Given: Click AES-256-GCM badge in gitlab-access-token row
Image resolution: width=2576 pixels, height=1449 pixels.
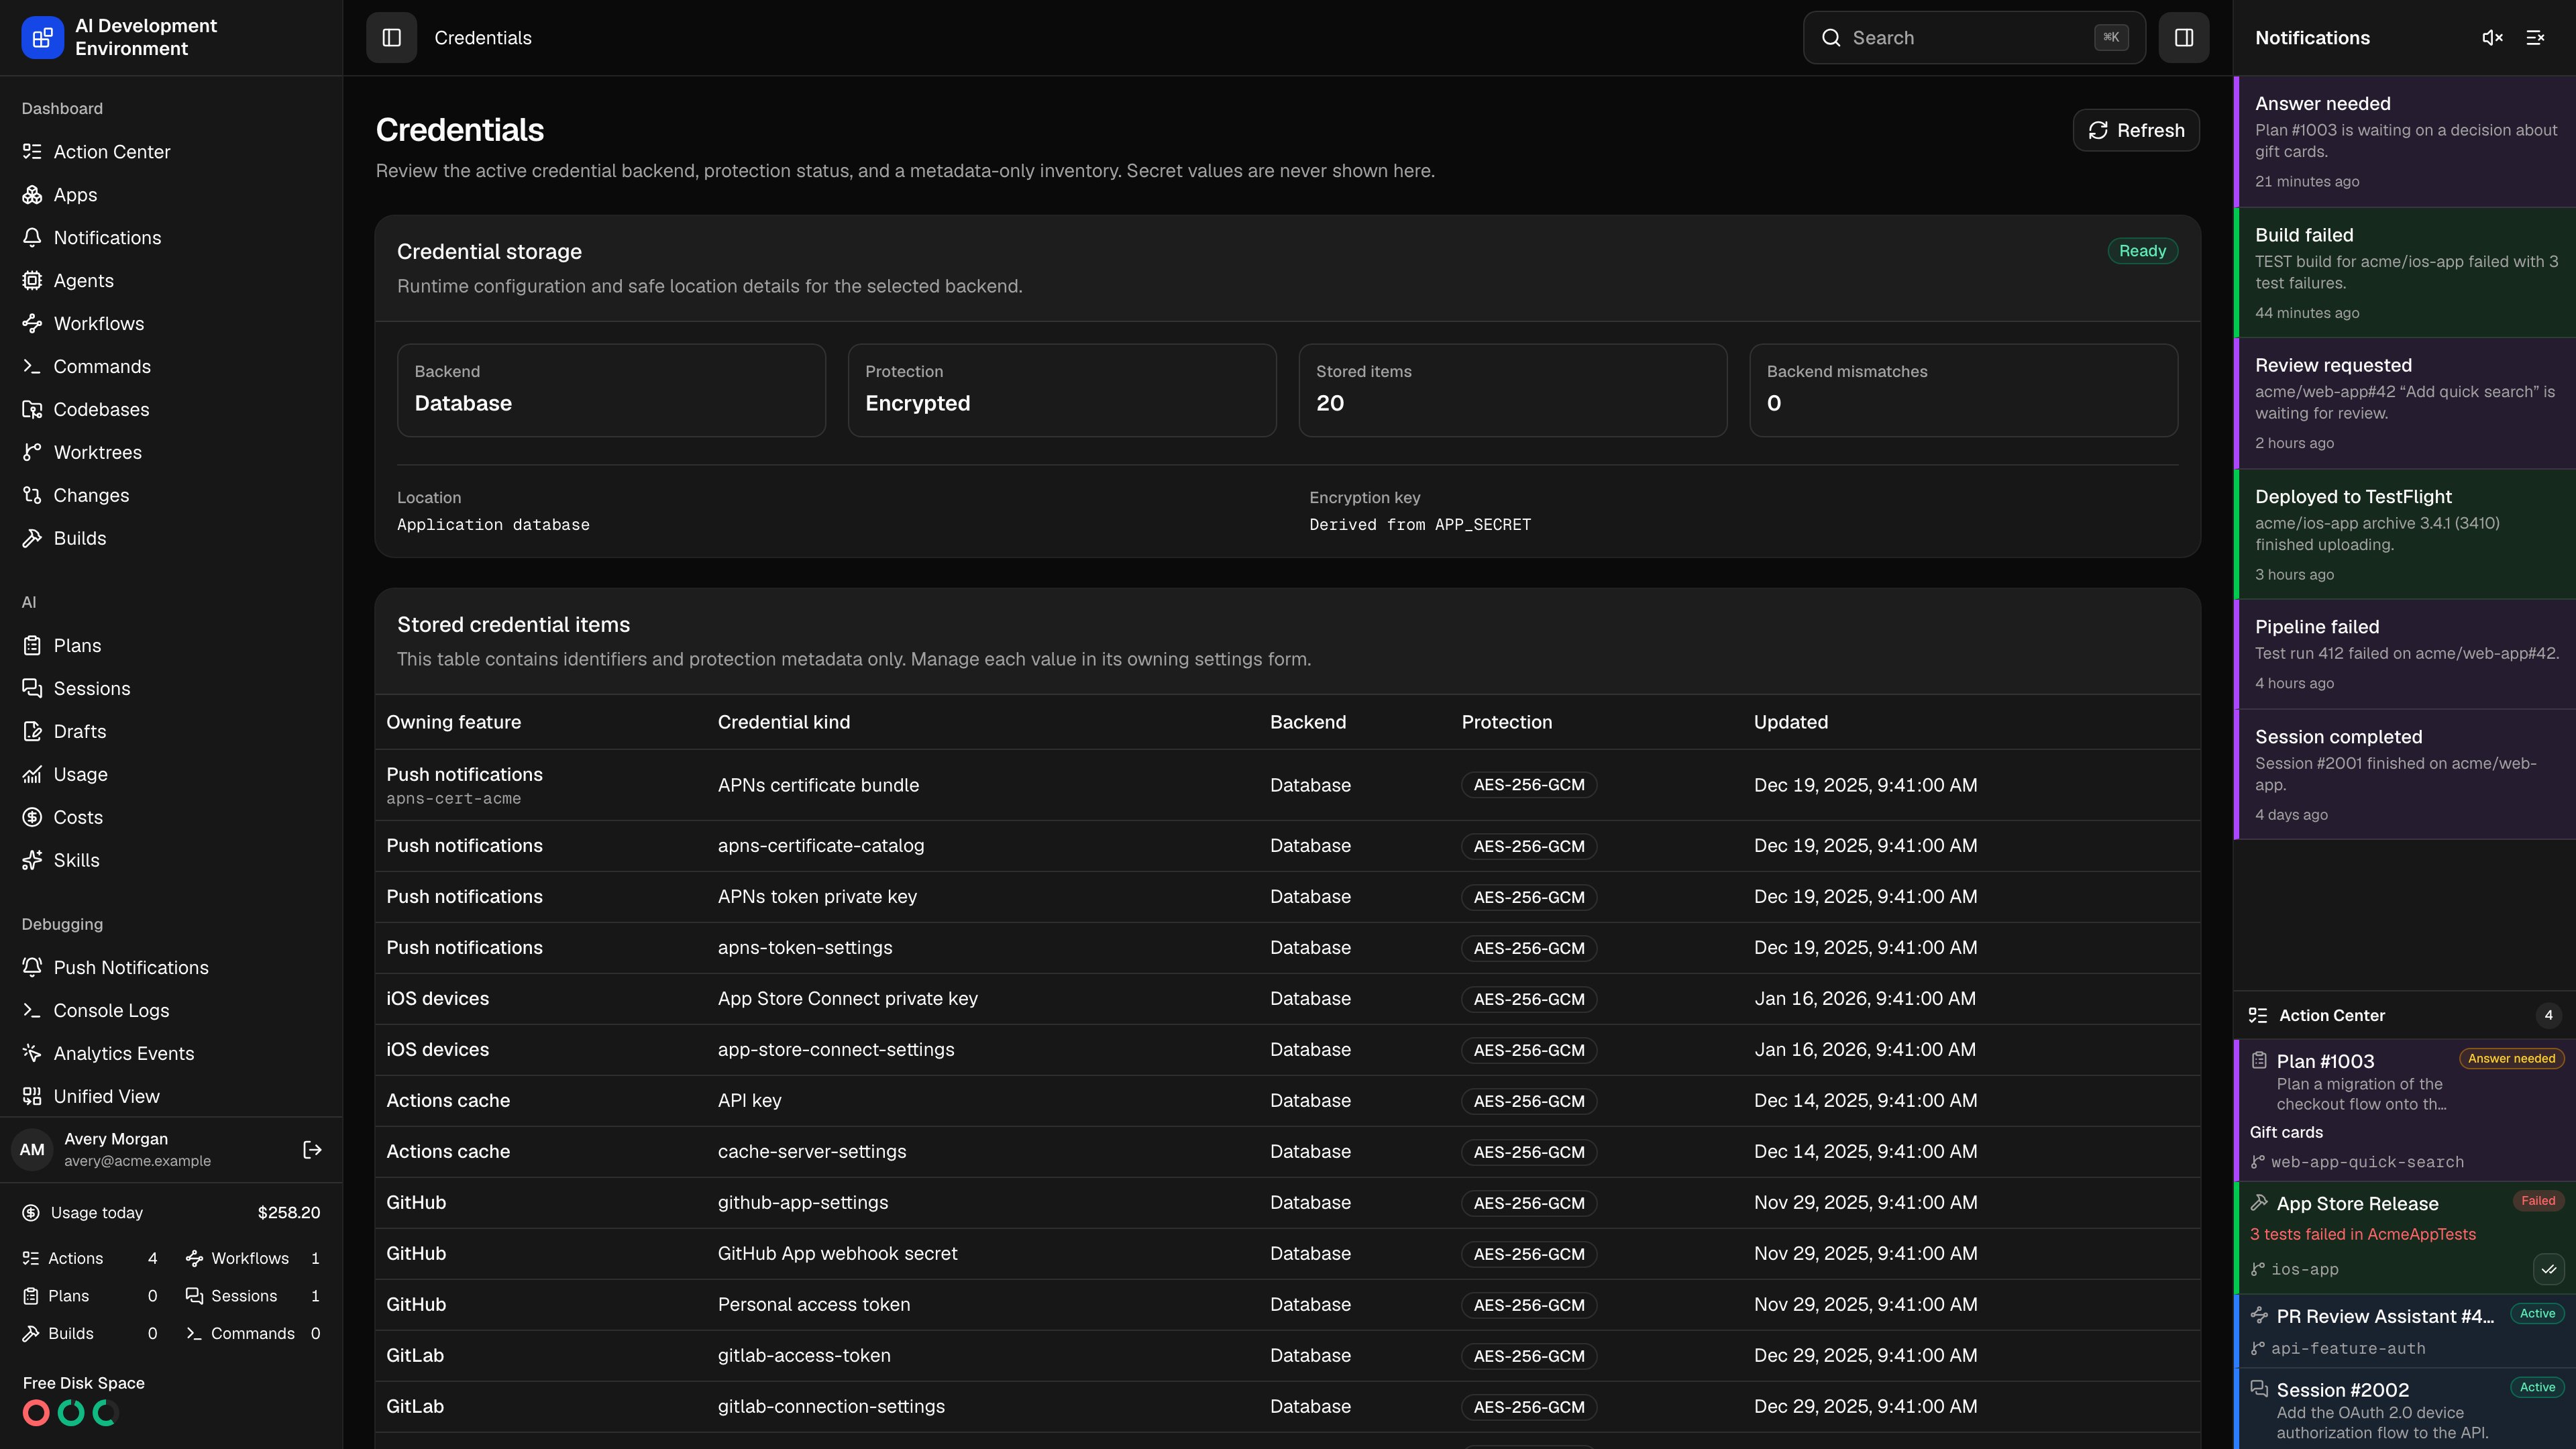Looking at the screenshot, I should 1528,1356.
